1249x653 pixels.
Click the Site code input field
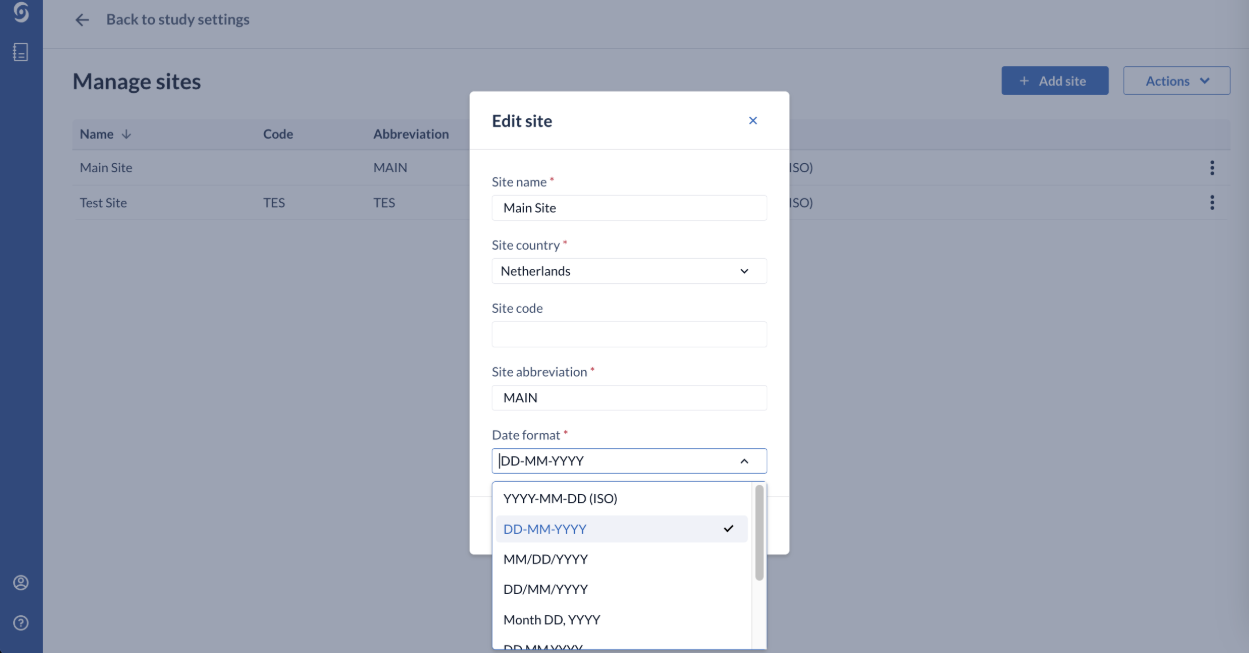pyautogui.click(x=629, y=334)
